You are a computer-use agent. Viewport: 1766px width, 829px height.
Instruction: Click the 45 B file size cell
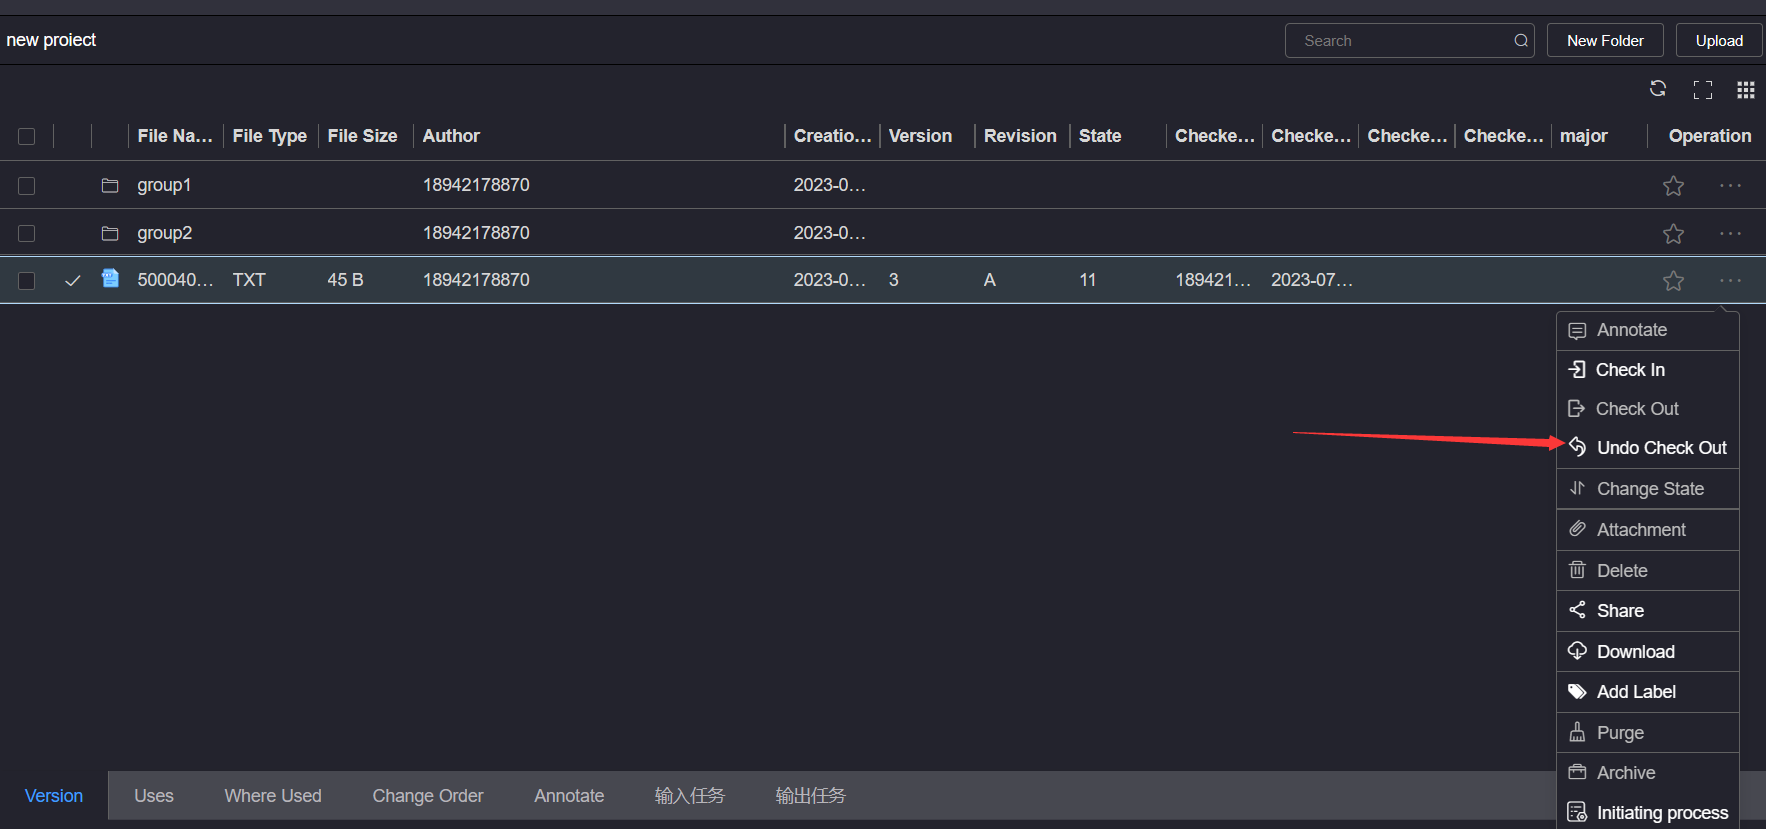point(345,280)
